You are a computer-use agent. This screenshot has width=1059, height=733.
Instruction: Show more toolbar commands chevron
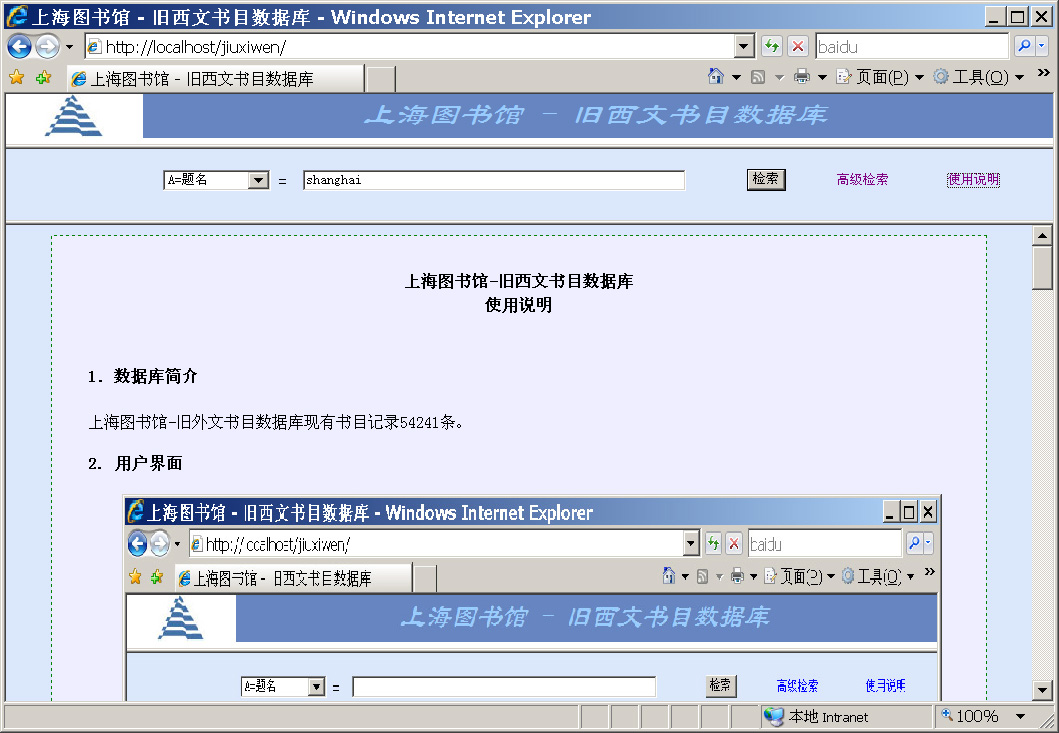click(x=1043, y=73)
